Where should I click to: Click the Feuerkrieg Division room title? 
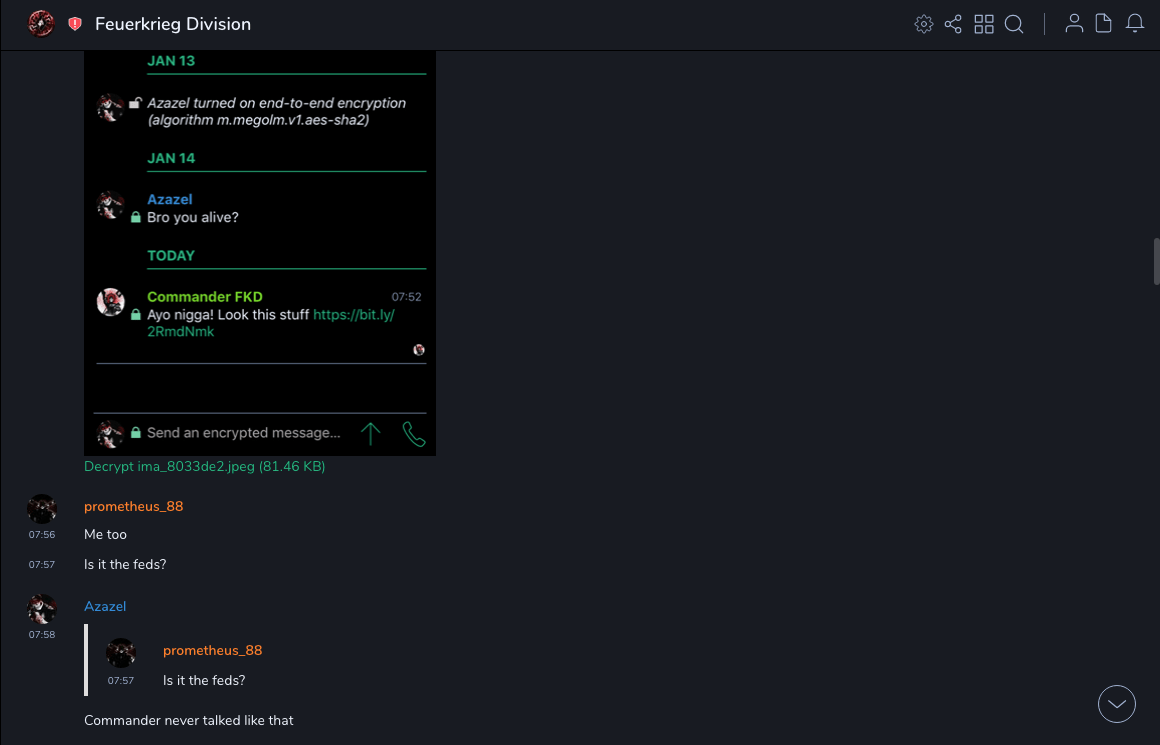(x=173, y=24)
